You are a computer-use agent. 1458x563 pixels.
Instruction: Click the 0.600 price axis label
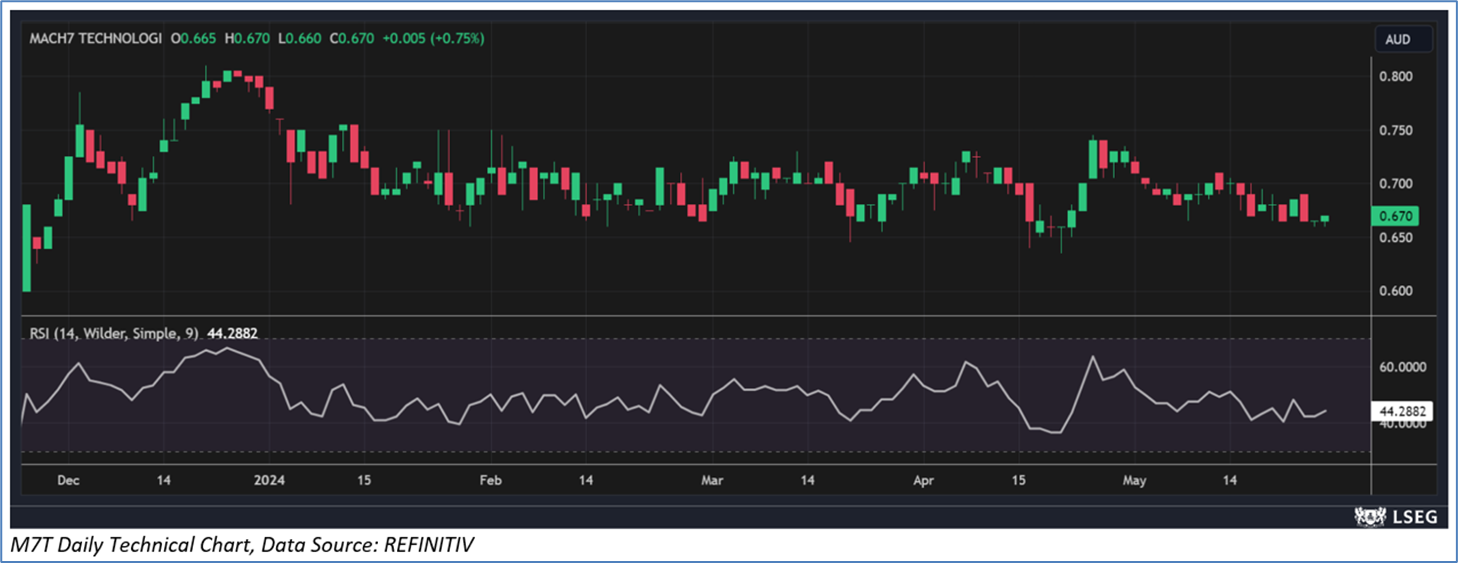point(1397,291)
